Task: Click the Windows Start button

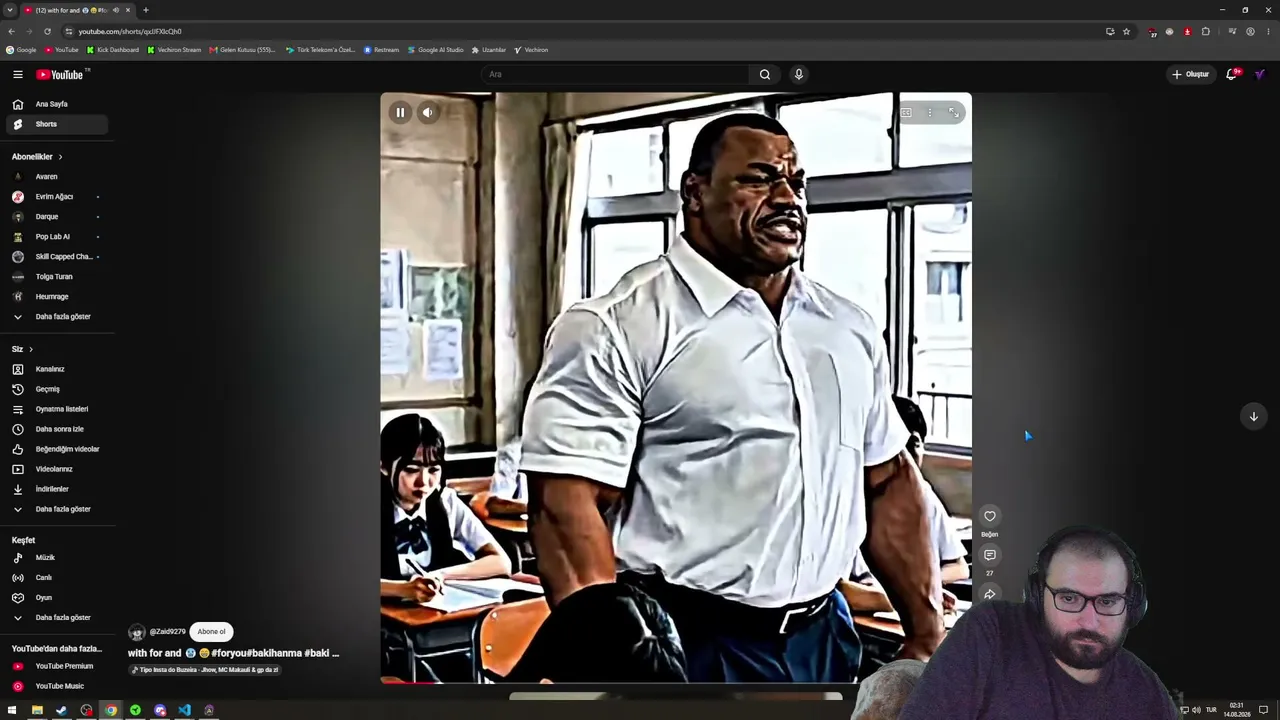Action: click(12, 710)
